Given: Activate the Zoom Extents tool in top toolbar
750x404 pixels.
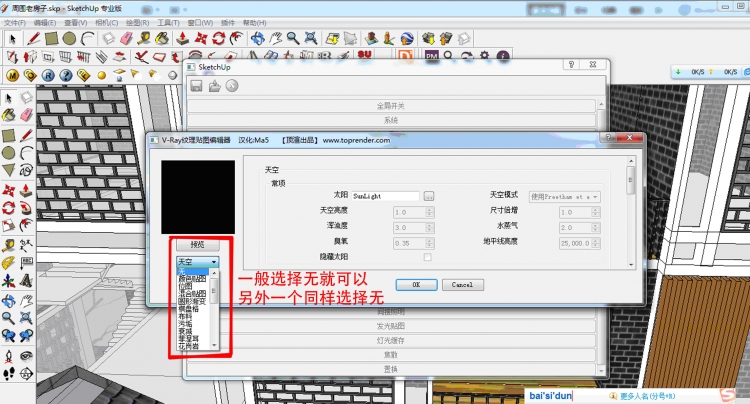Looking at the screenshot, I should pos(311,38).
